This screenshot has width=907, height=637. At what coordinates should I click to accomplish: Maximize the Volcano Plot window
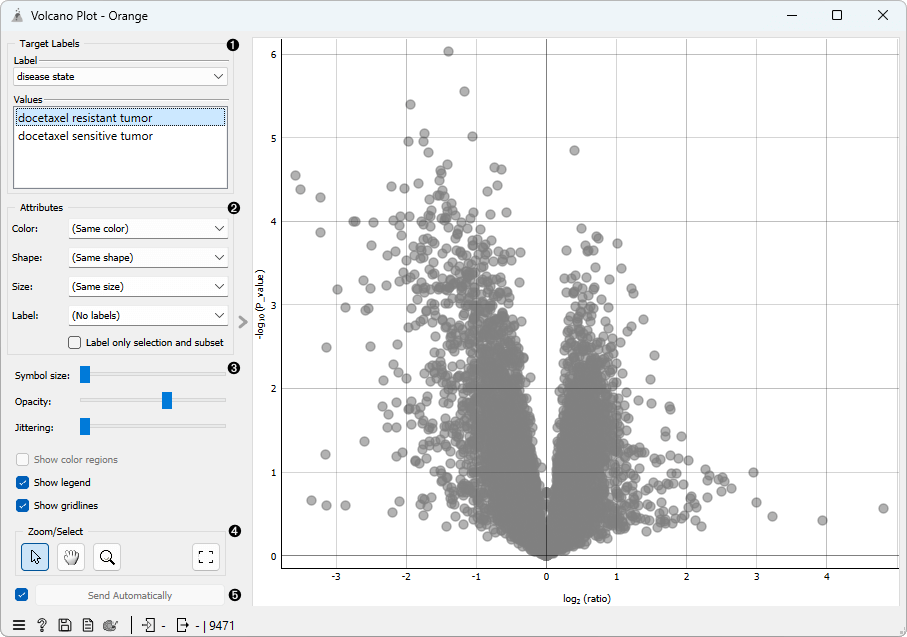836,16
